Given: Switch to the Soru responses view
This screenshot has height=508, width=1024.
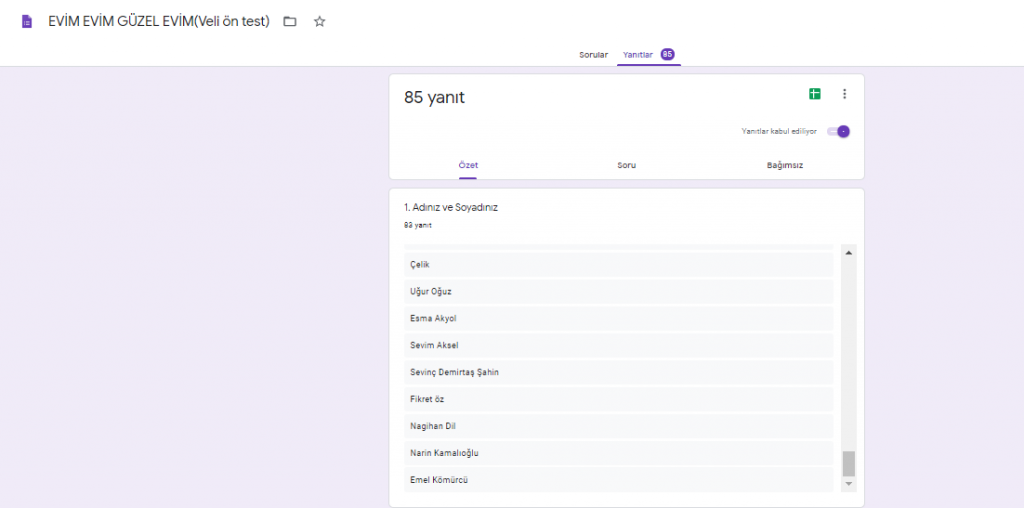Looking at the screenshot, I should 626,165.
